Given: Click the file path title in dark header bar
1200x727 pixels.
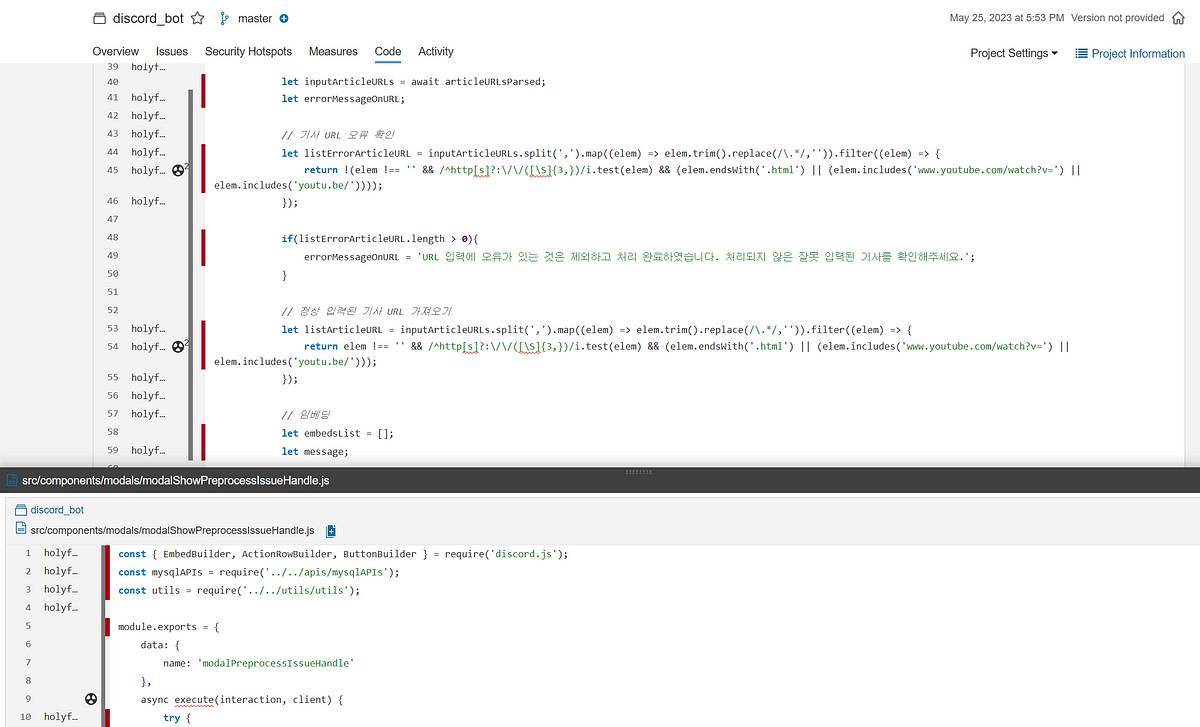Looking at the screenshot, I should 176,481.
